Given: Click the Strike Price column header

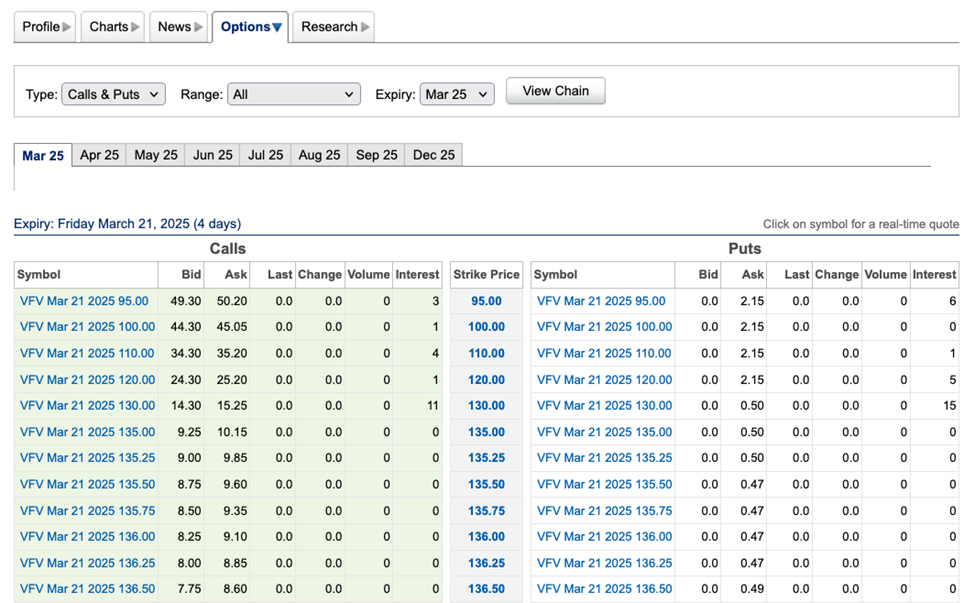Looking at the screenshot, I should (x=486, y=275).
